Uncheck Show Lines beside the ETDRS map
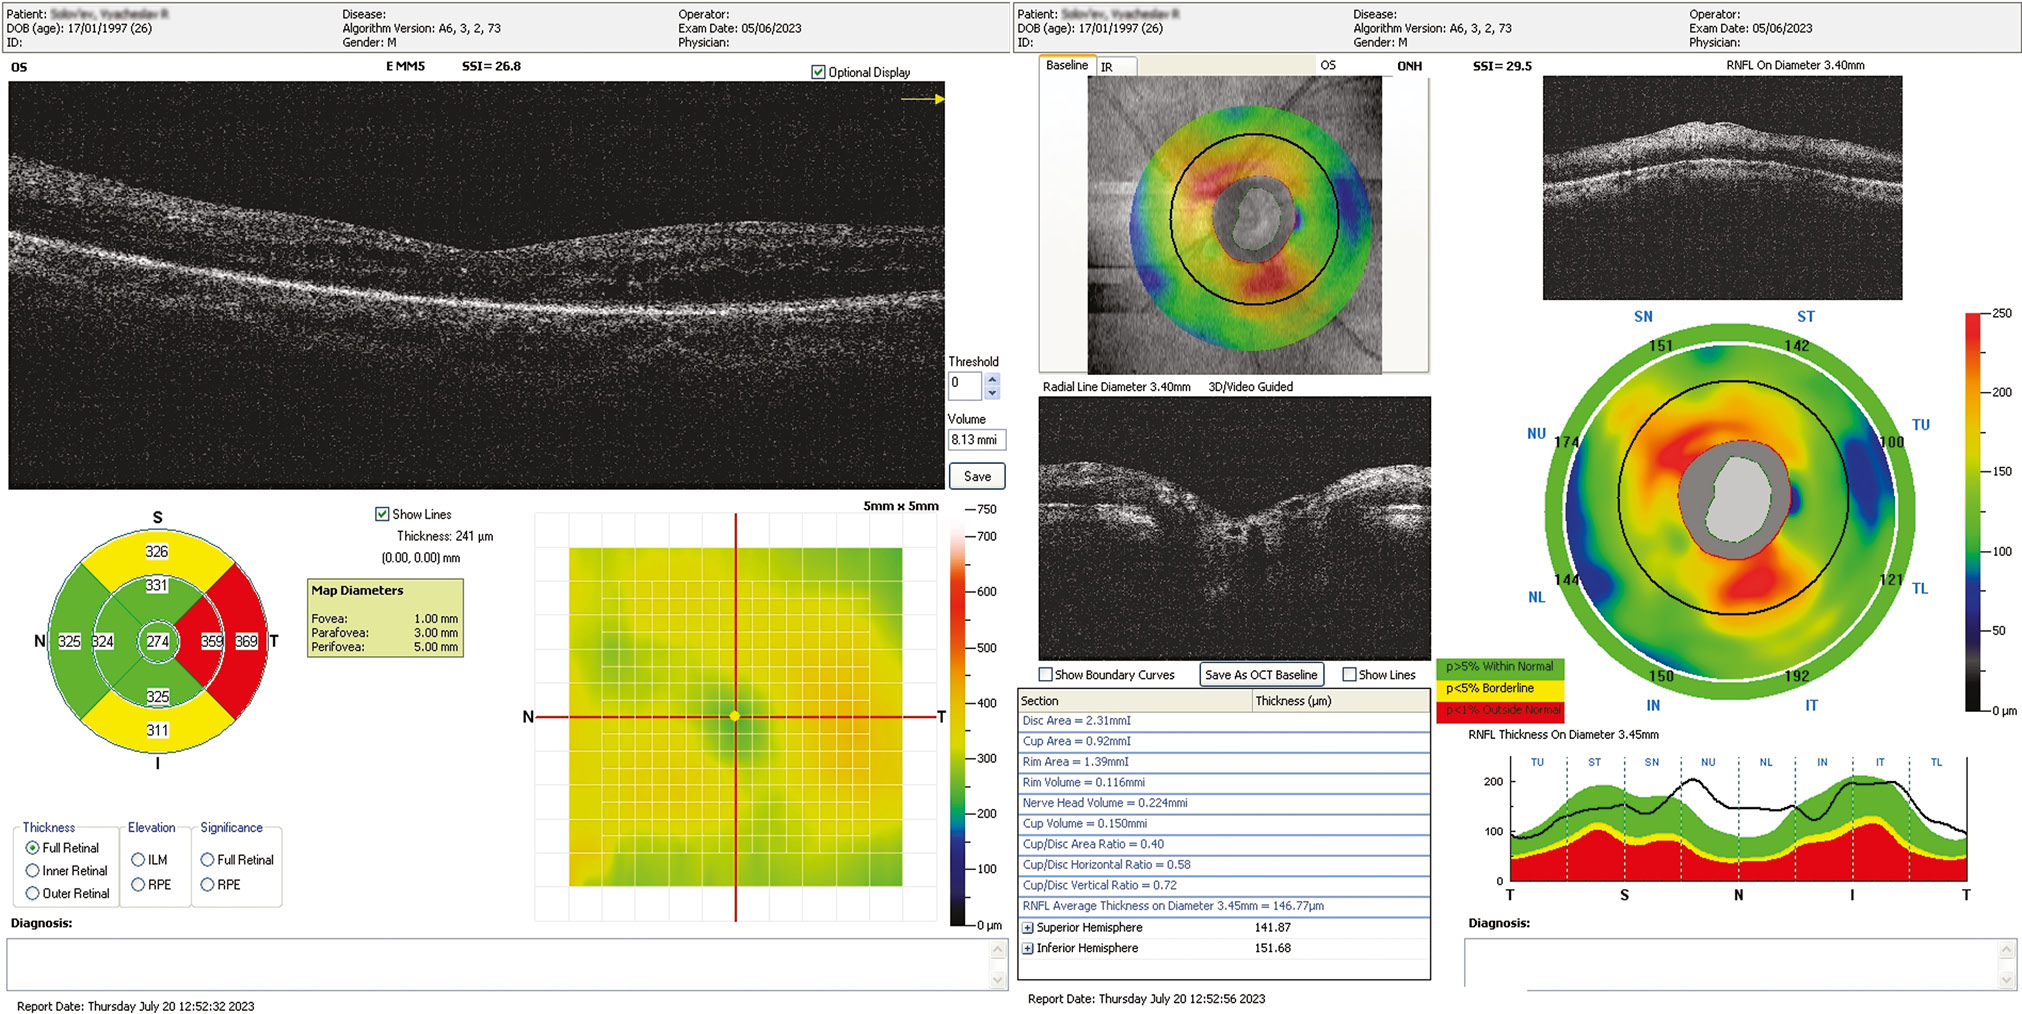The width and height of the screenshot is (2022, 1014). (382, 514)
